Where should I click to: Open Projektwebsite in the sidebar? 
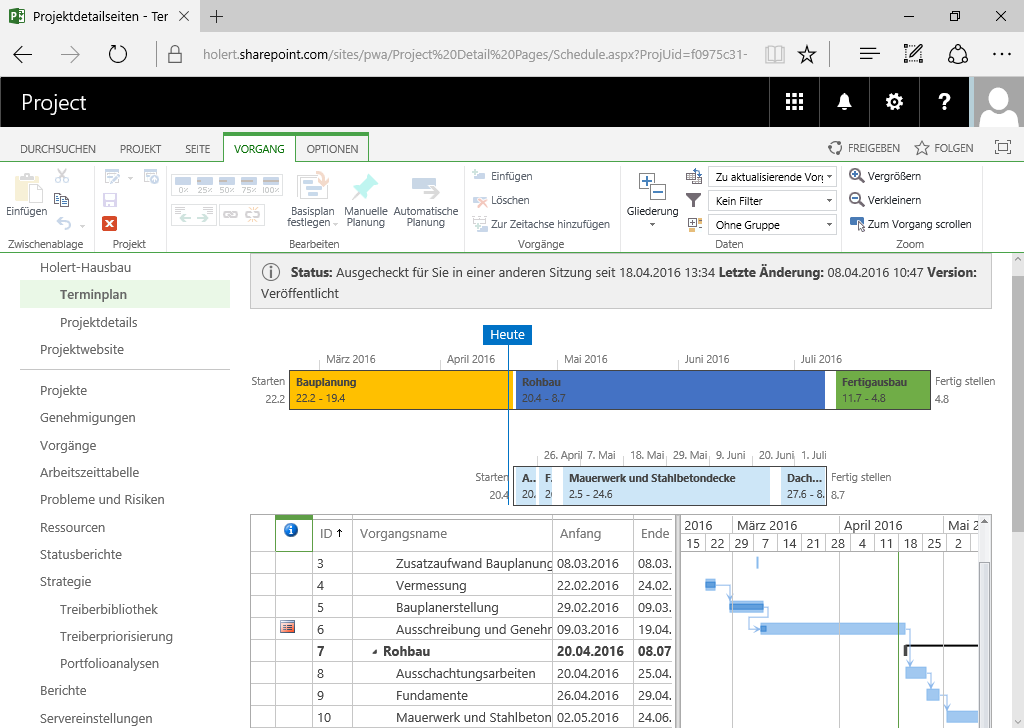pos(82,349)
